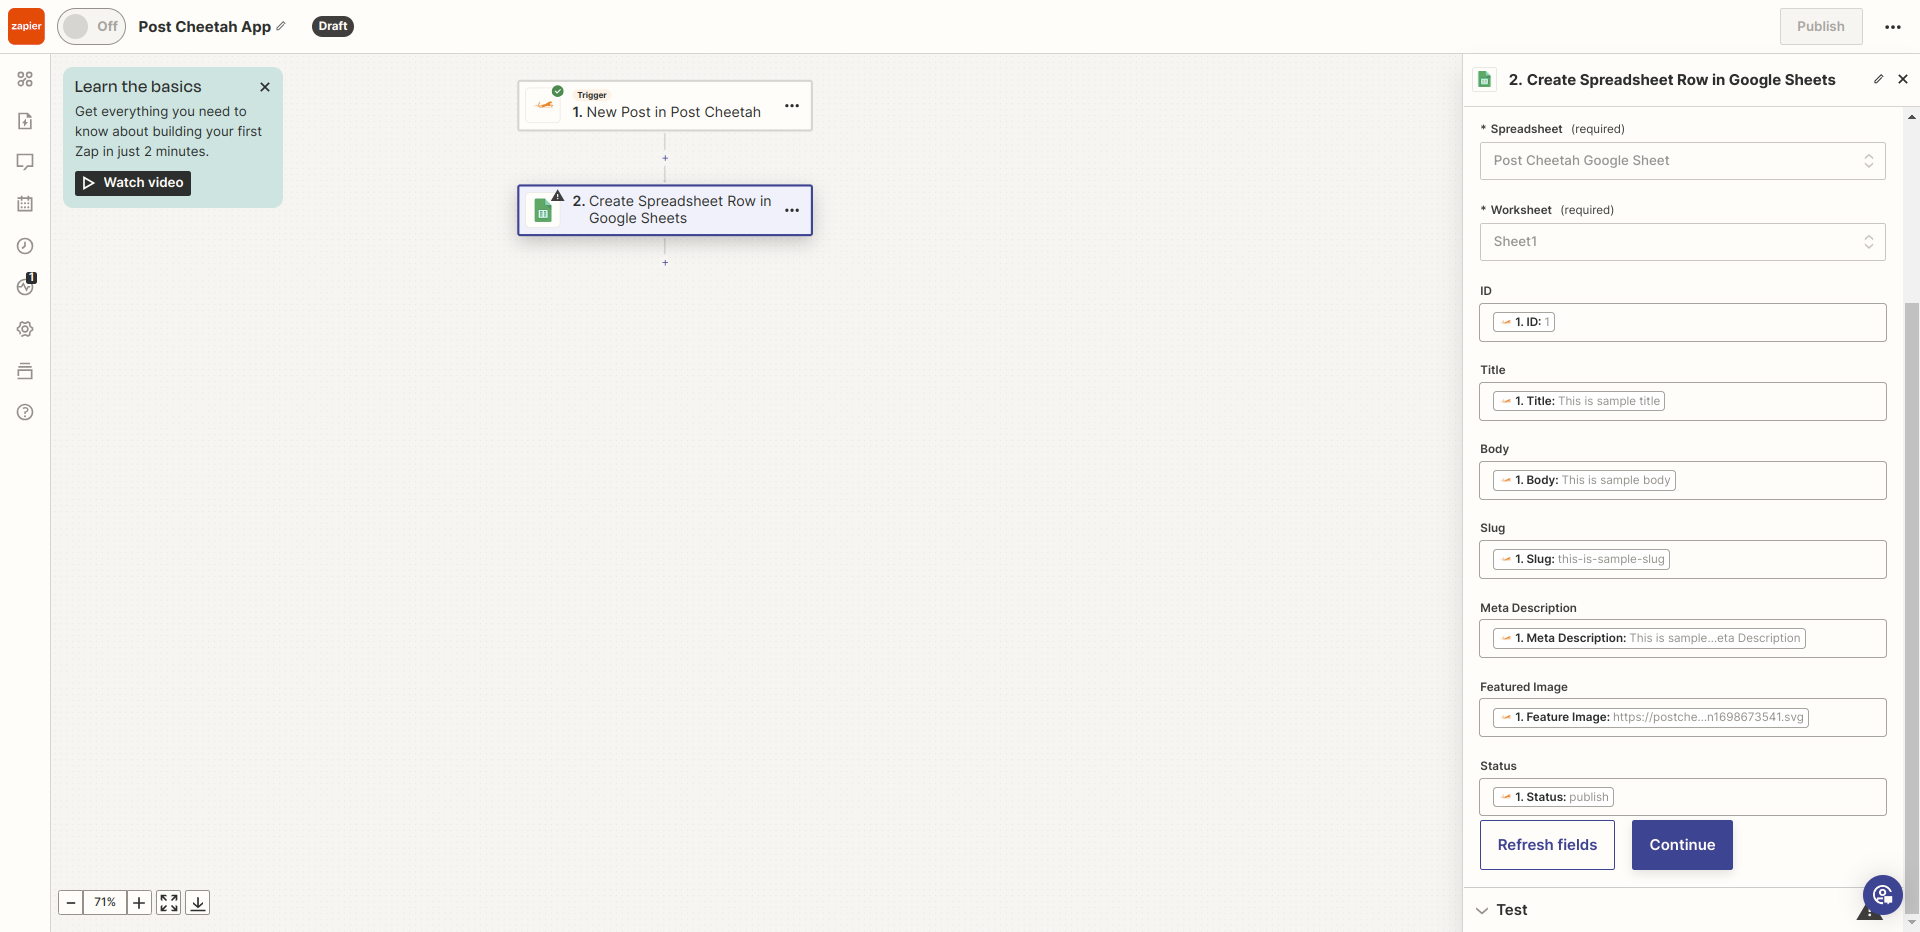This screenshot has height=932, width=1920.
Task: Open calendar icon in left sidebar
Action: pos(25,204)
